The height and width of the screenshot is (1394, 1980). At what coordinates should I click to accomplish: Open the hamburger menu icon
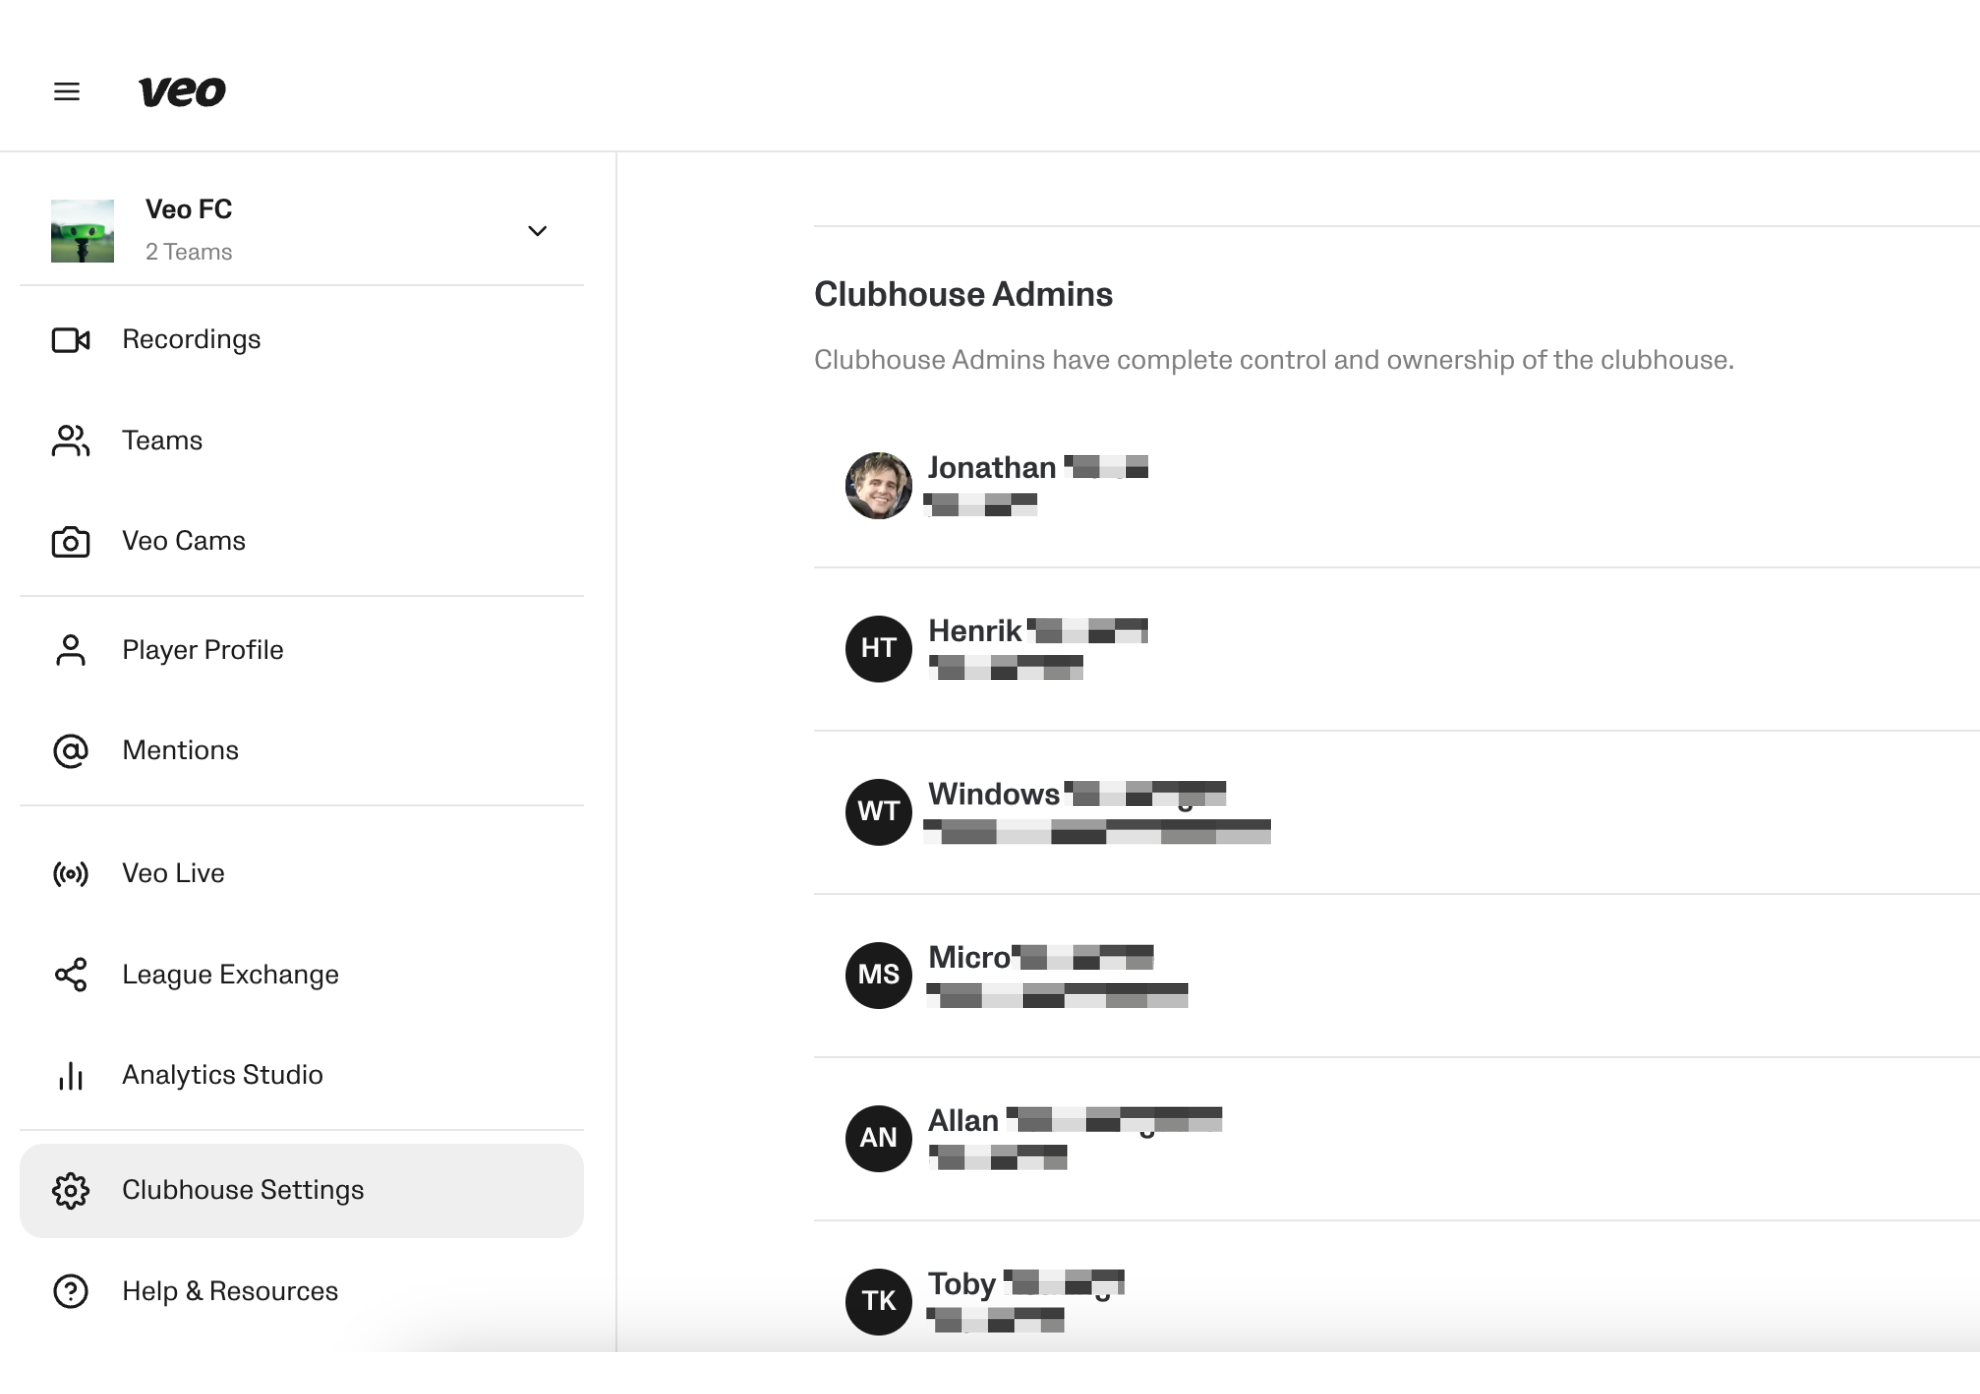click(67, 92)
